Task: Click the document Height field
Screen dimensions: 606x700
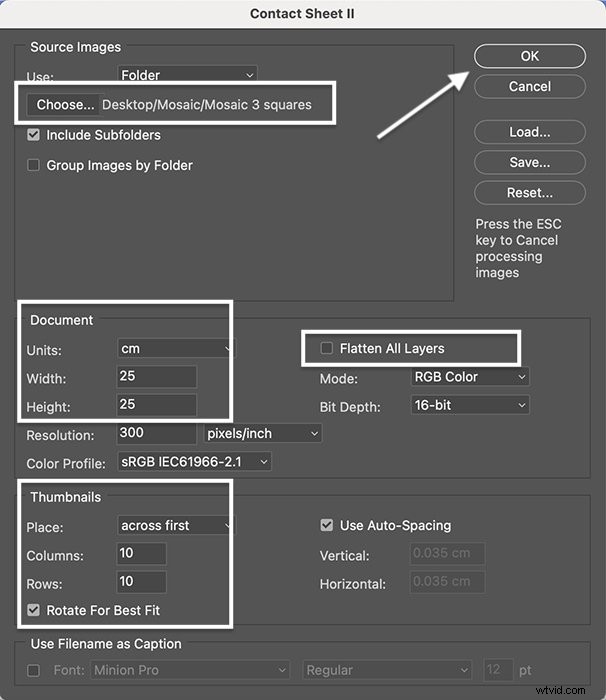Action: pyautogui.click(x=156, y=405)
